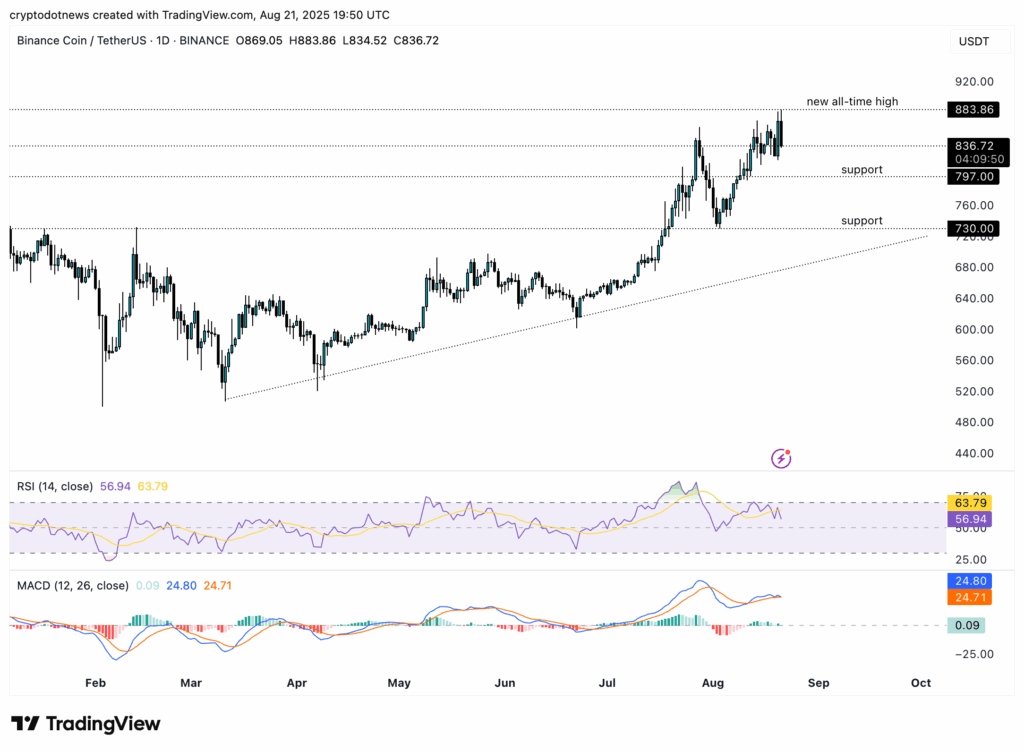Viewport: 1024px width, 752px height.
Task: Click the 730.00 support price label
Action: (973, 228)
